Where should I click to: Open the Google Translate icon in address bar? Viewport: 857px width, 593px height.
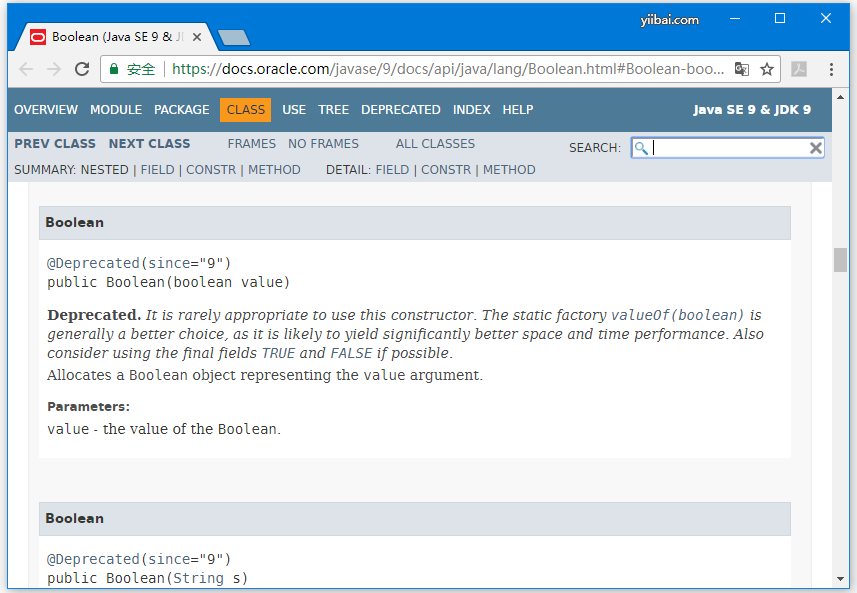742,70
